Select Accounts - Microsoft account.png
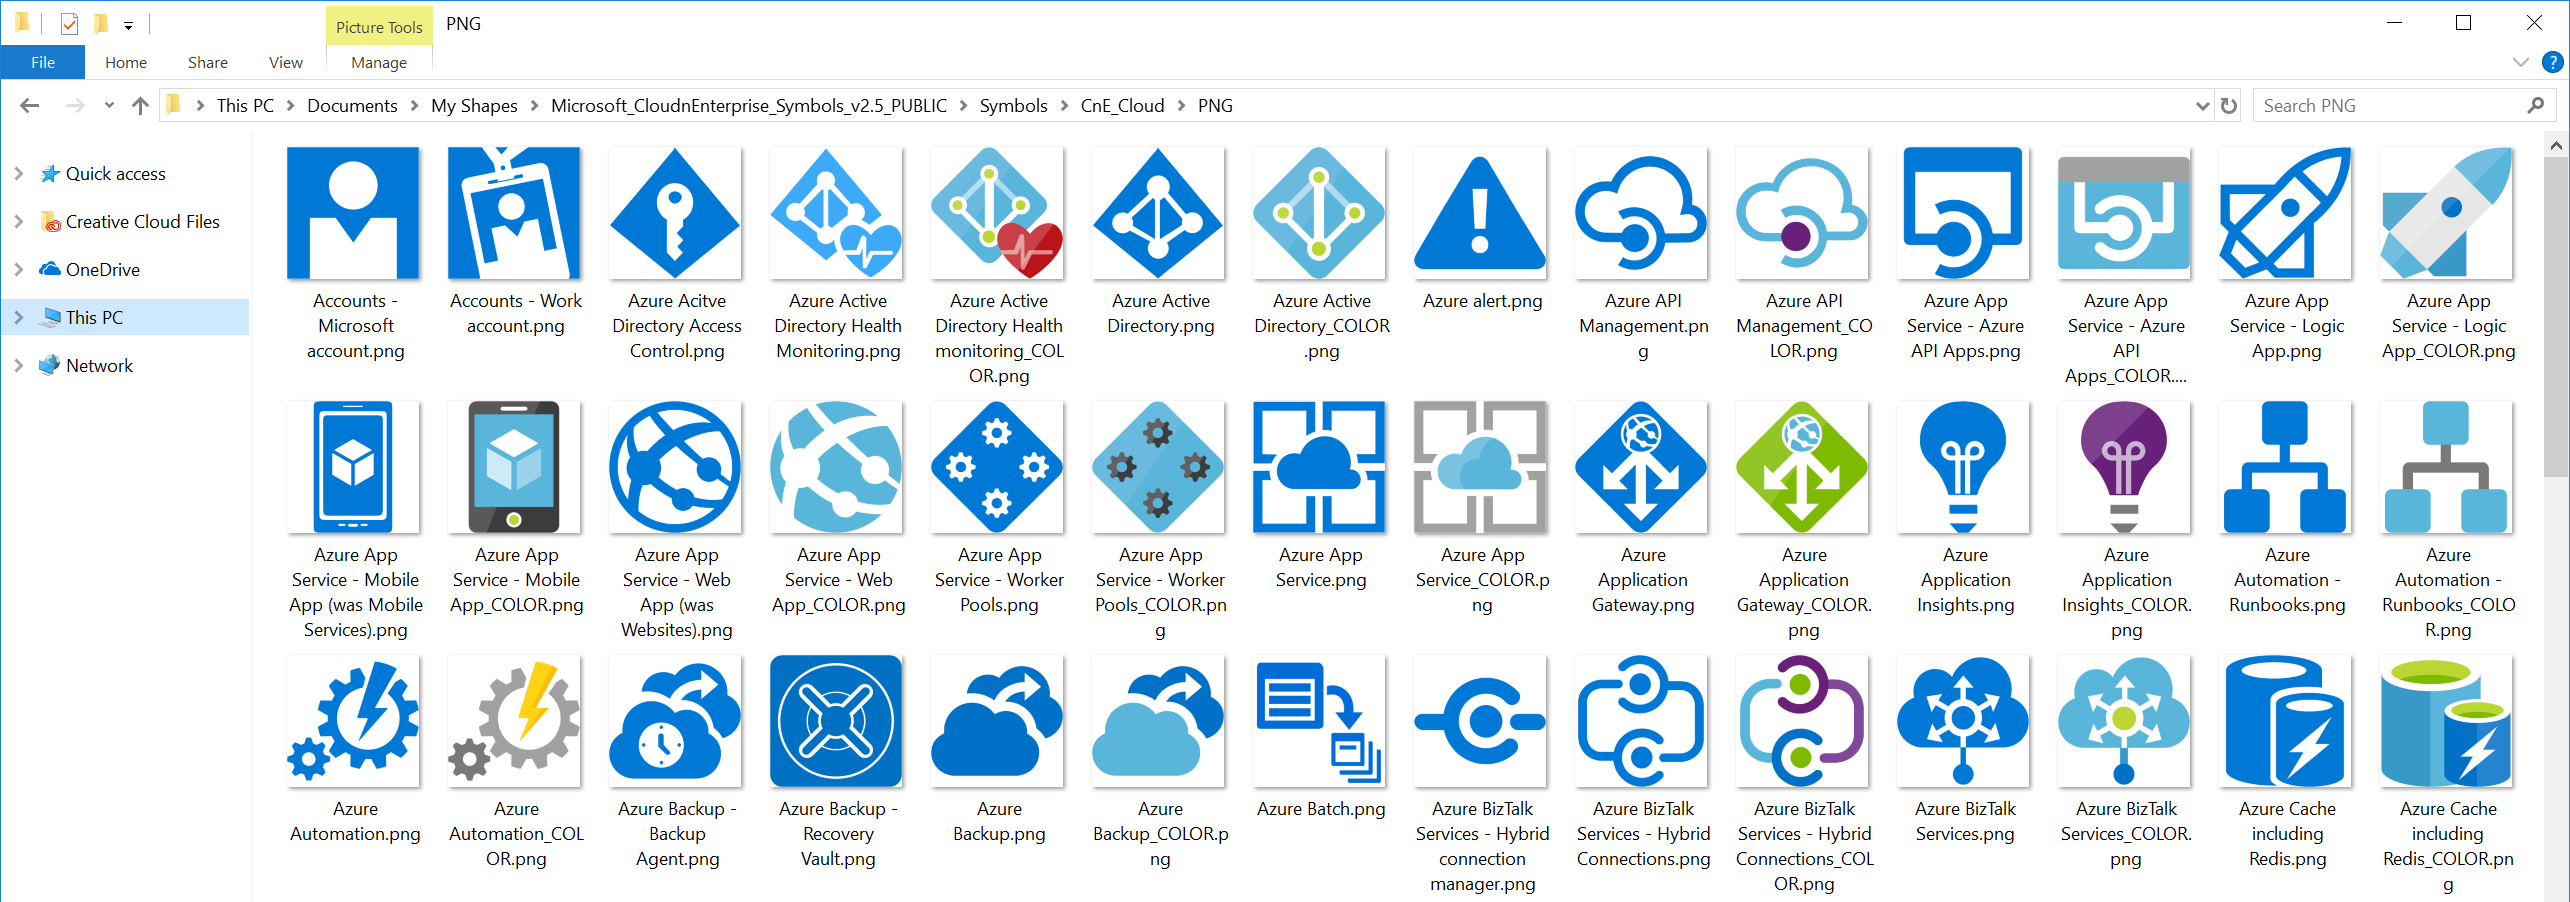Viewport: 2570px width, 902px height. pos(353,213)
